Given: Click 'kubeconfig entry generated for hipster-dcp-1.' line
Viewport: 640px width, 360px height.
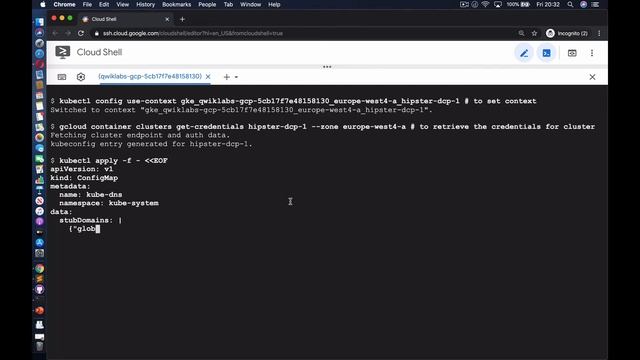Looking at the screenshot, I should [151, 144].
